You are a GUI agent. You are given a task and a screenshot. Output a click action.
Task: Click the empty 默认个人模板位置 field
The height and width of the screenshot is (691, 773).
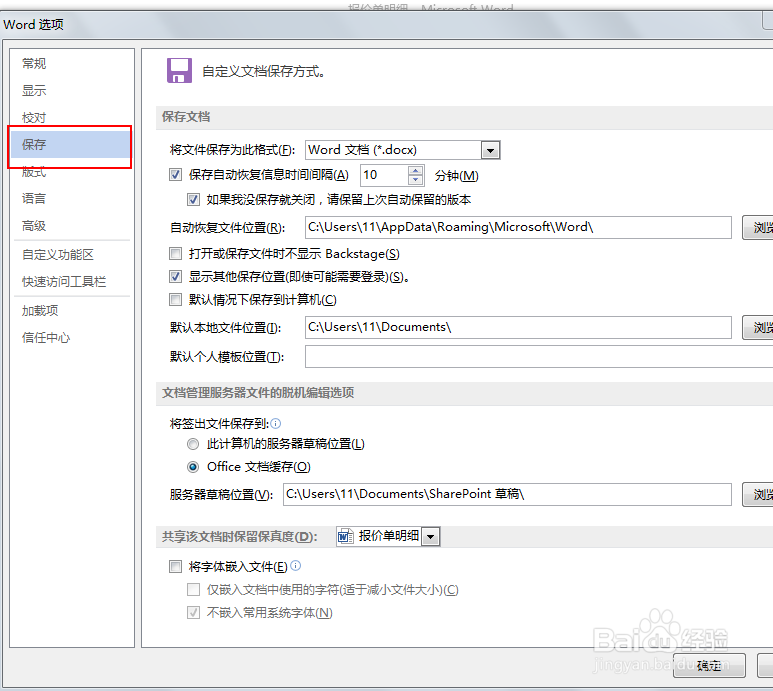(x=539, y=356)
